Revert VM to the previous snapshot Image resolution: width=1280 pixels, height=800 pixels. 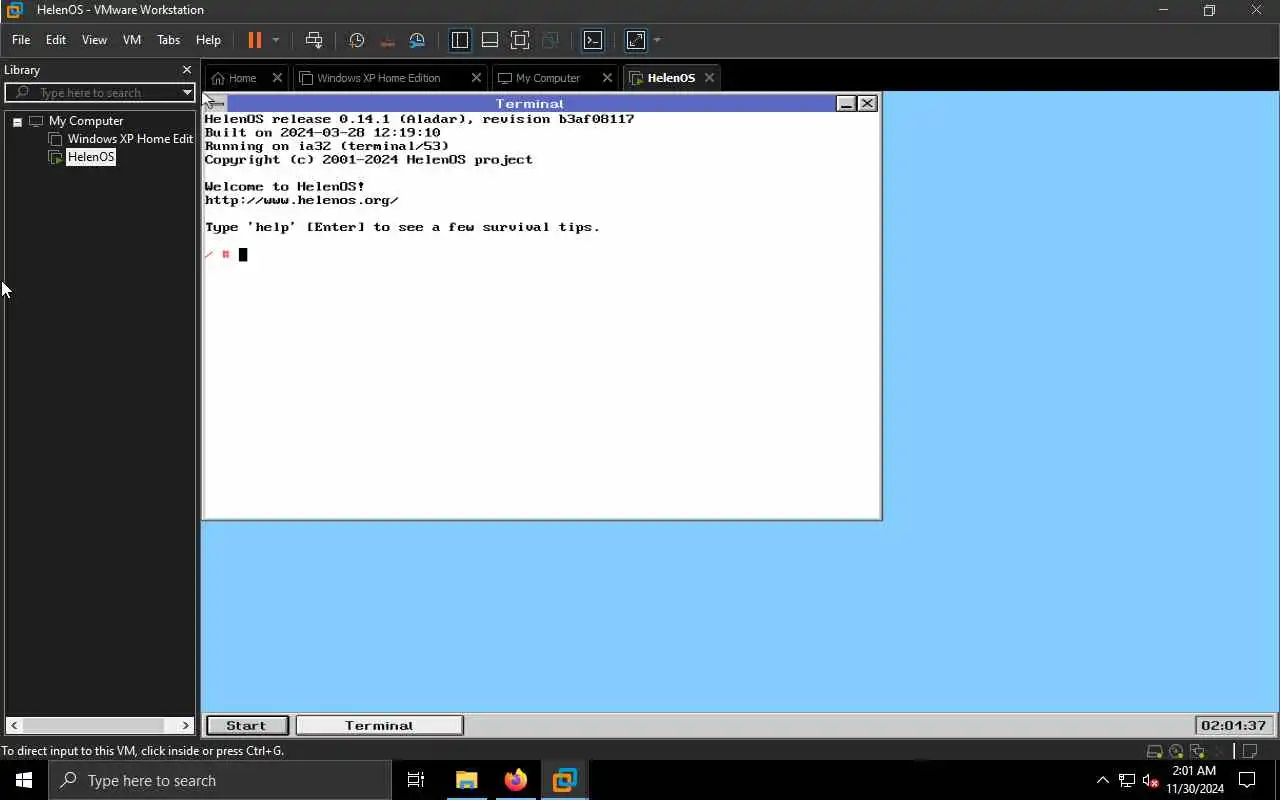pos(387,40)
